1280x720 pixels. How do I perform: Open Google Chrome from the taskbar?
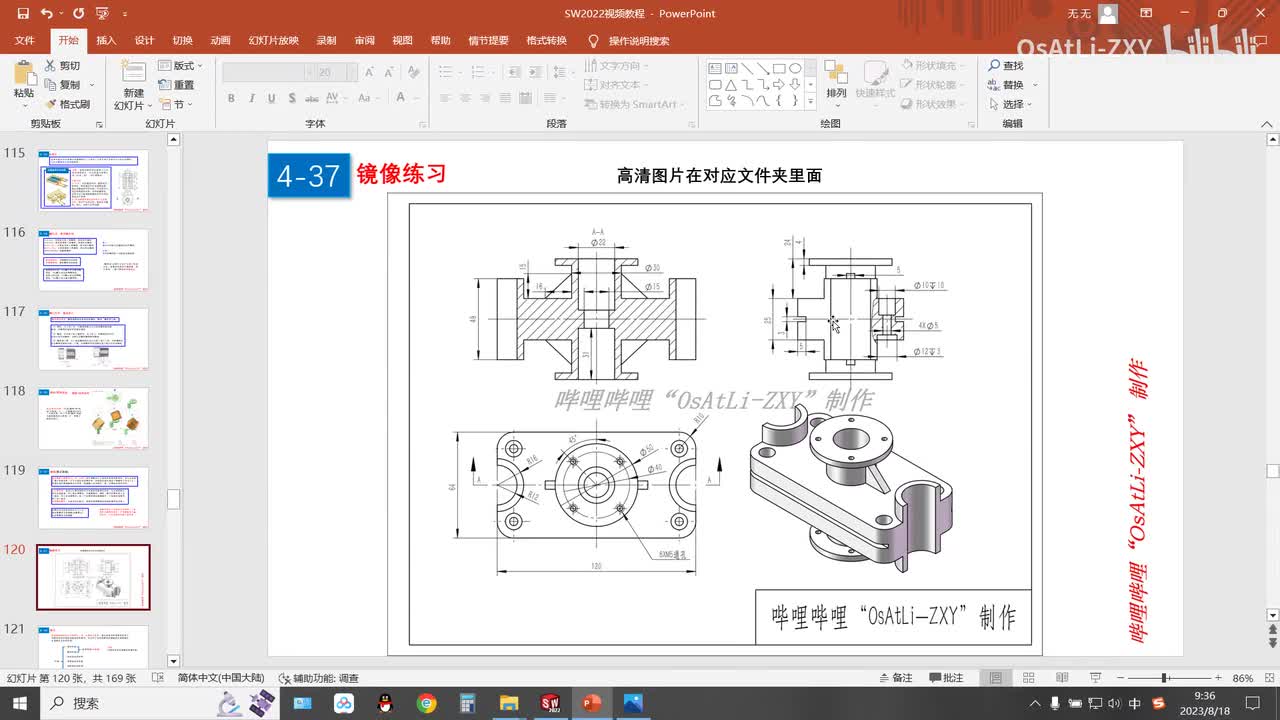click(x=427, y=703)
